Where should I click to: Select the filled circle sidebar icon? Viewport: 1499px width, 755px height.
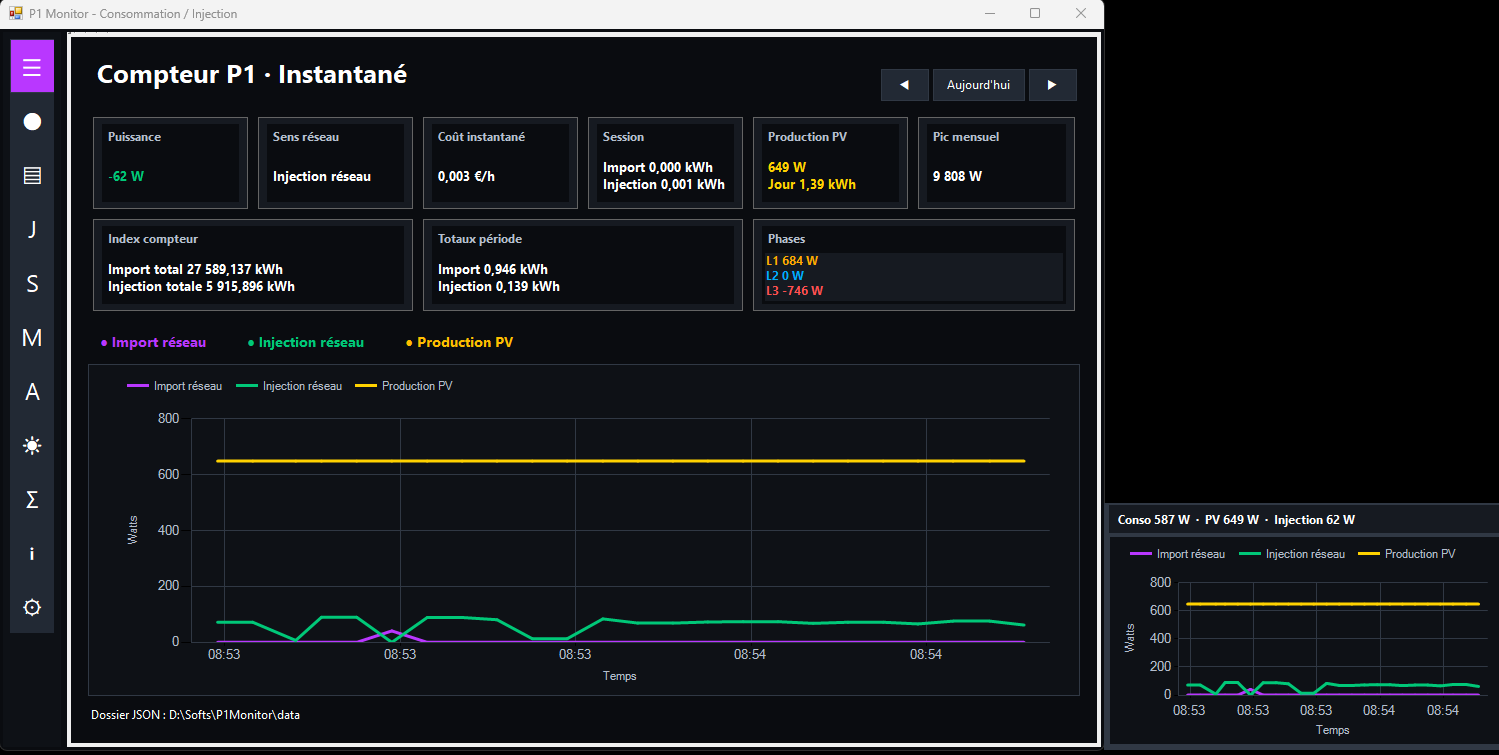tap(32, 121)
